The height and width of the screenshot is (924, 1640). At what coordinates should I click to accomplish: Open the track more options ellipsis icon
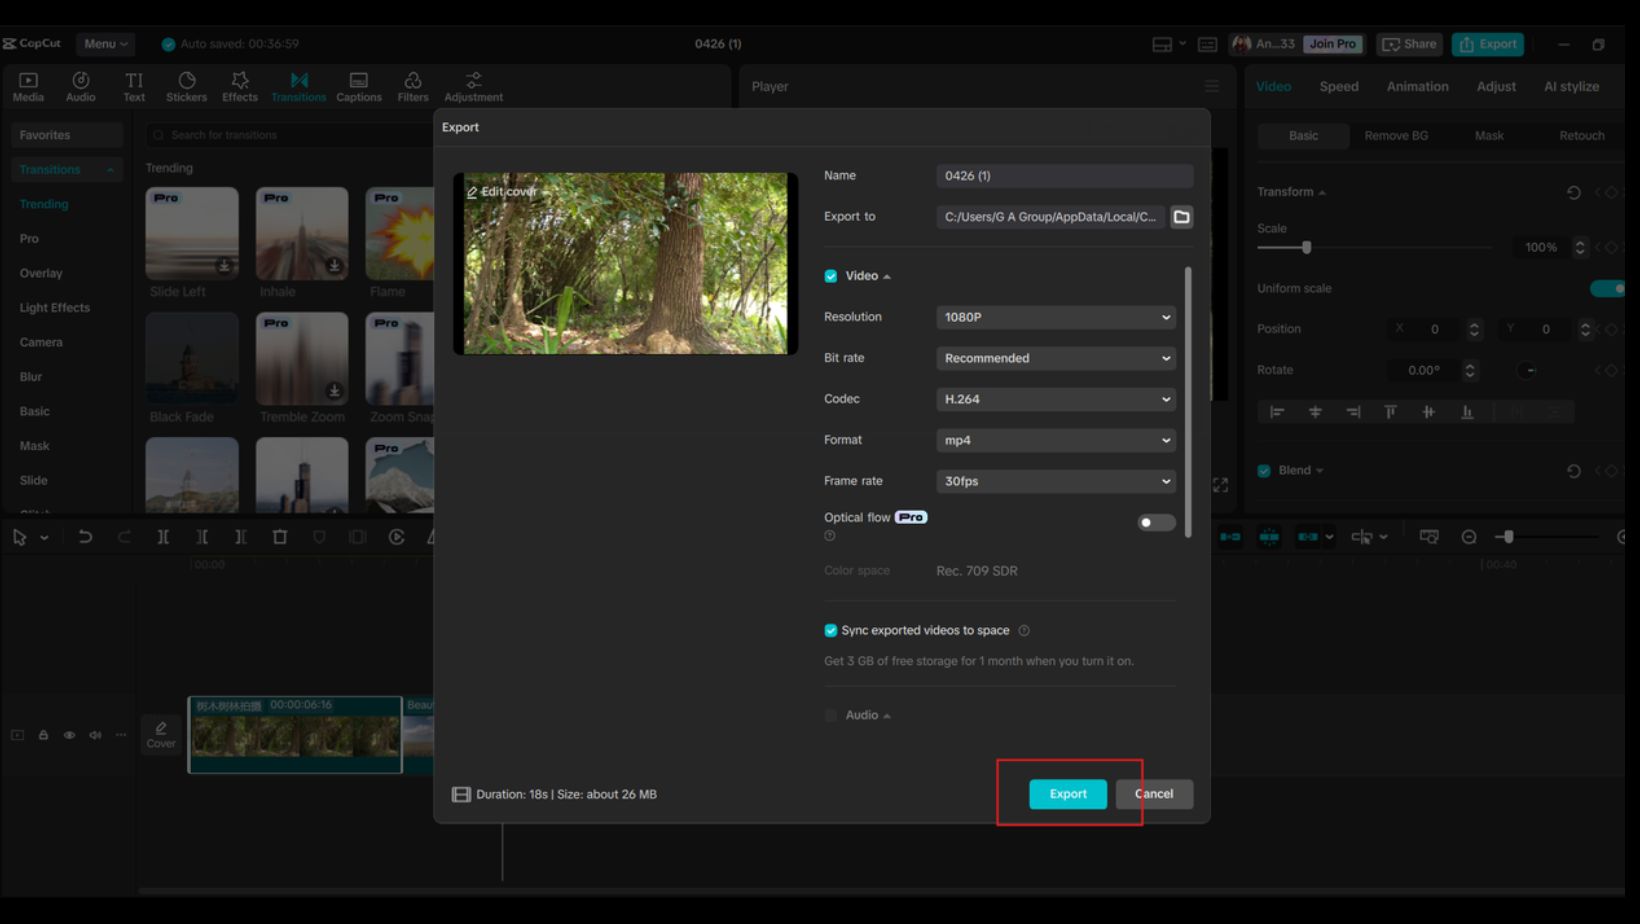121,735
